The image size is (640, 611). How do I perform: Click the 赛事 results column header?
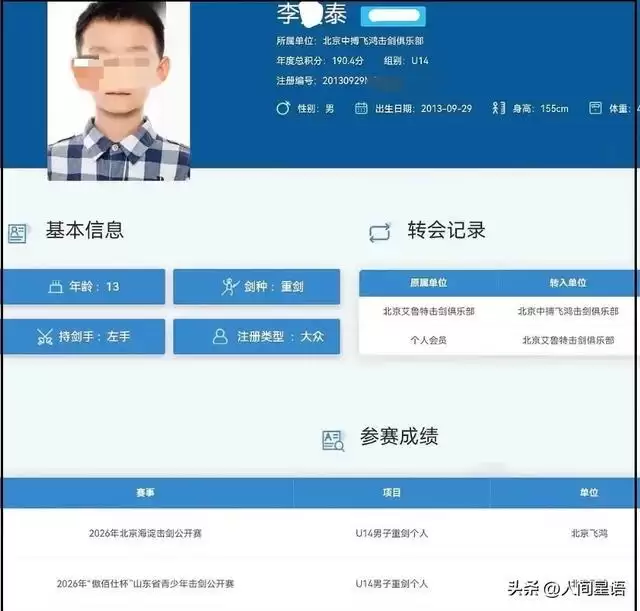point(146,493)
